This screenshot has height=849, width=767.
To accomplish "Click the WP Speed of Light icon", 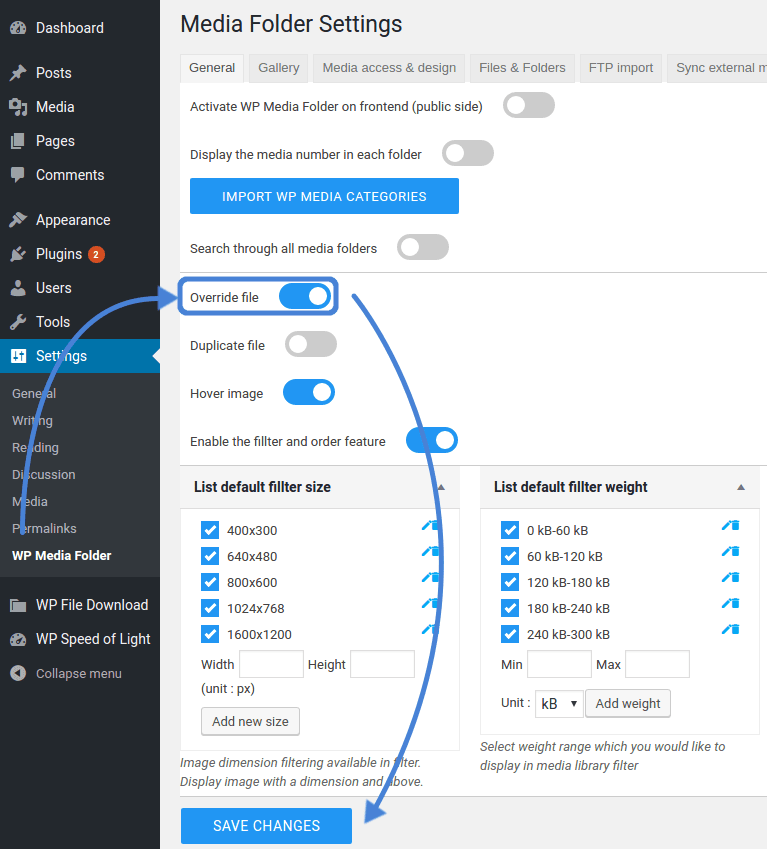I will point(18,639).
